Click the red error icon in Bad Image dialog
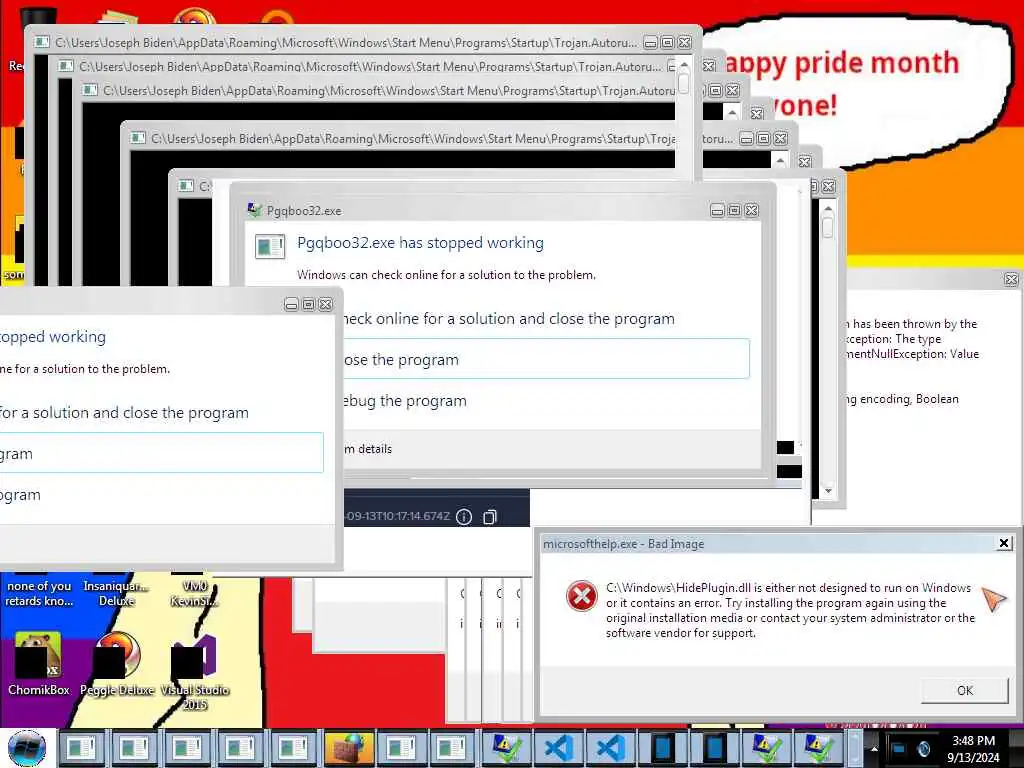Image resolution: width=1024 pixels, height=768 pixels. (x=581, y=596)
